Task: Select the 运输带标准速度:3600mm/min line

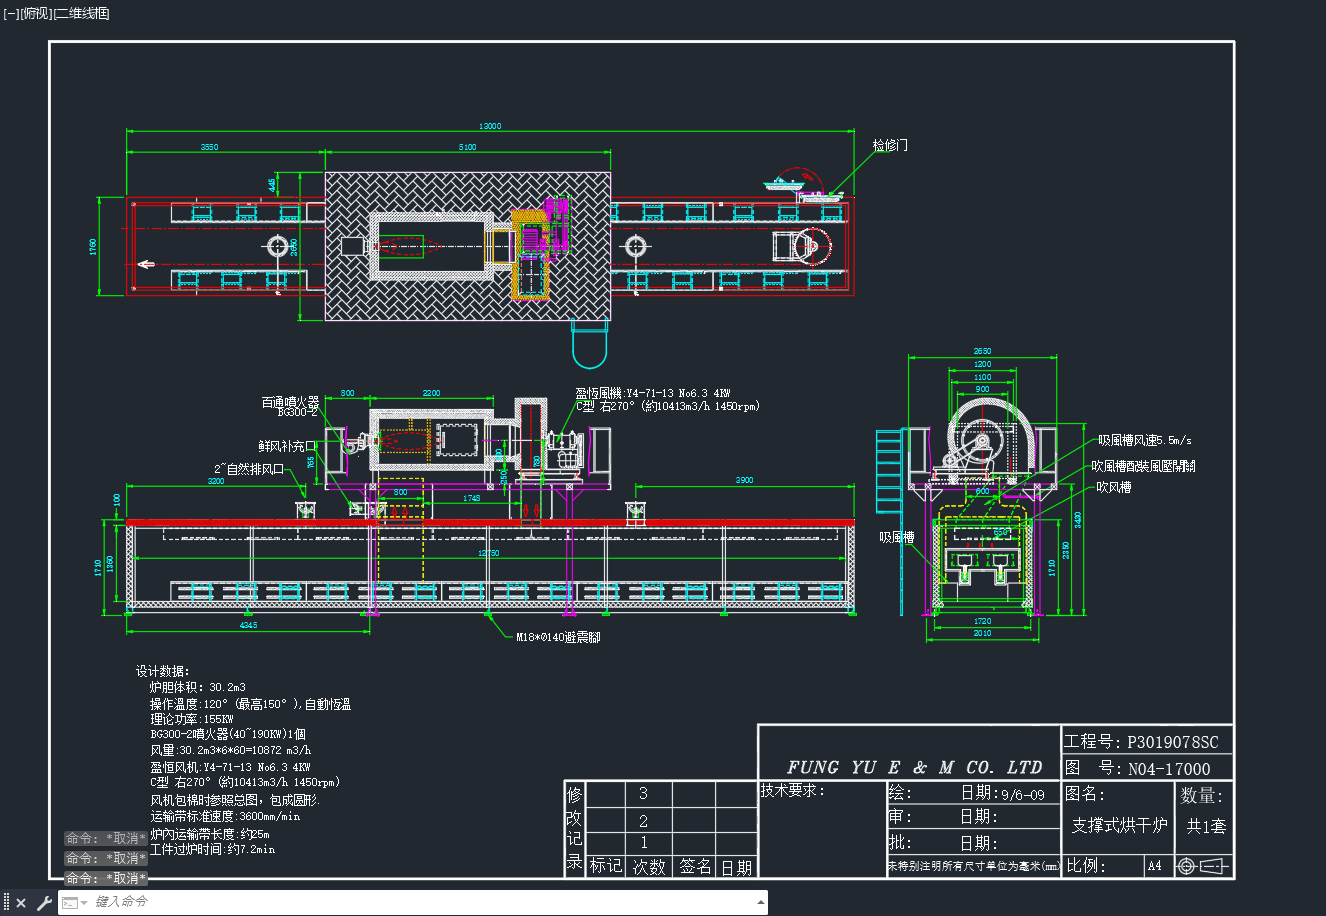Action: 225,816
